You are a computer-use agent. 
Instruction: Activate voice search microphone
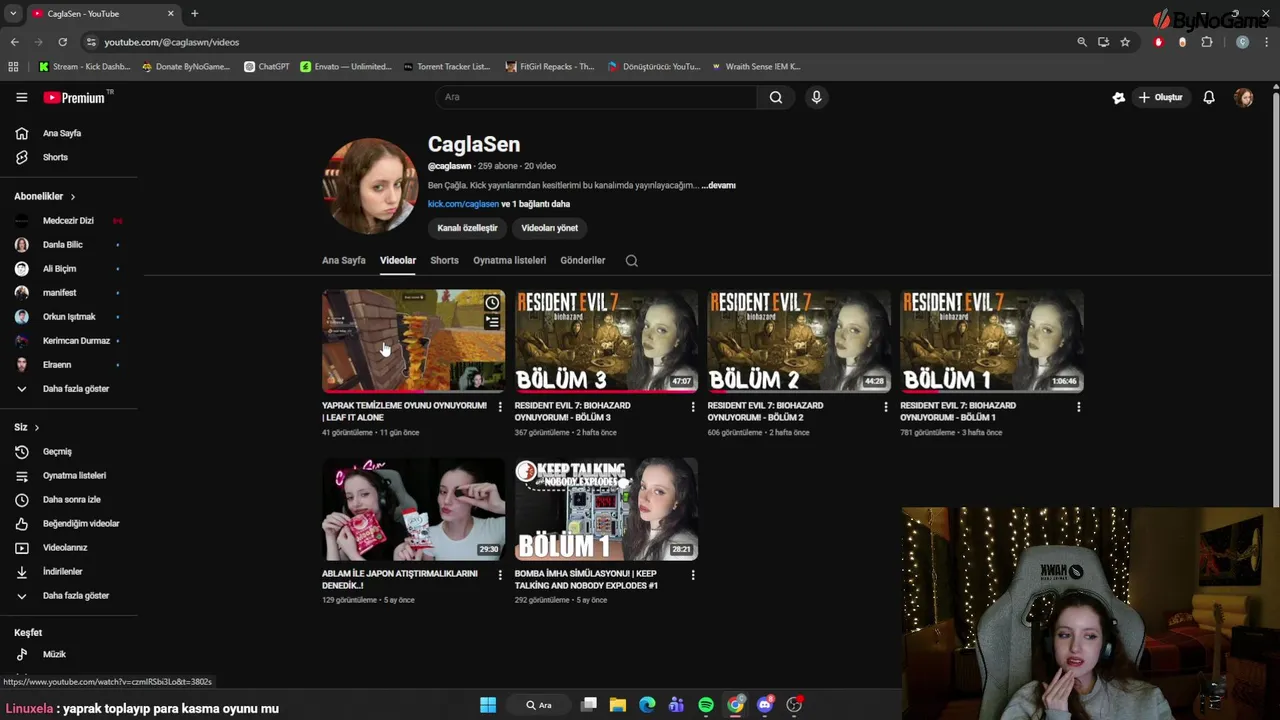coord(816,97)
